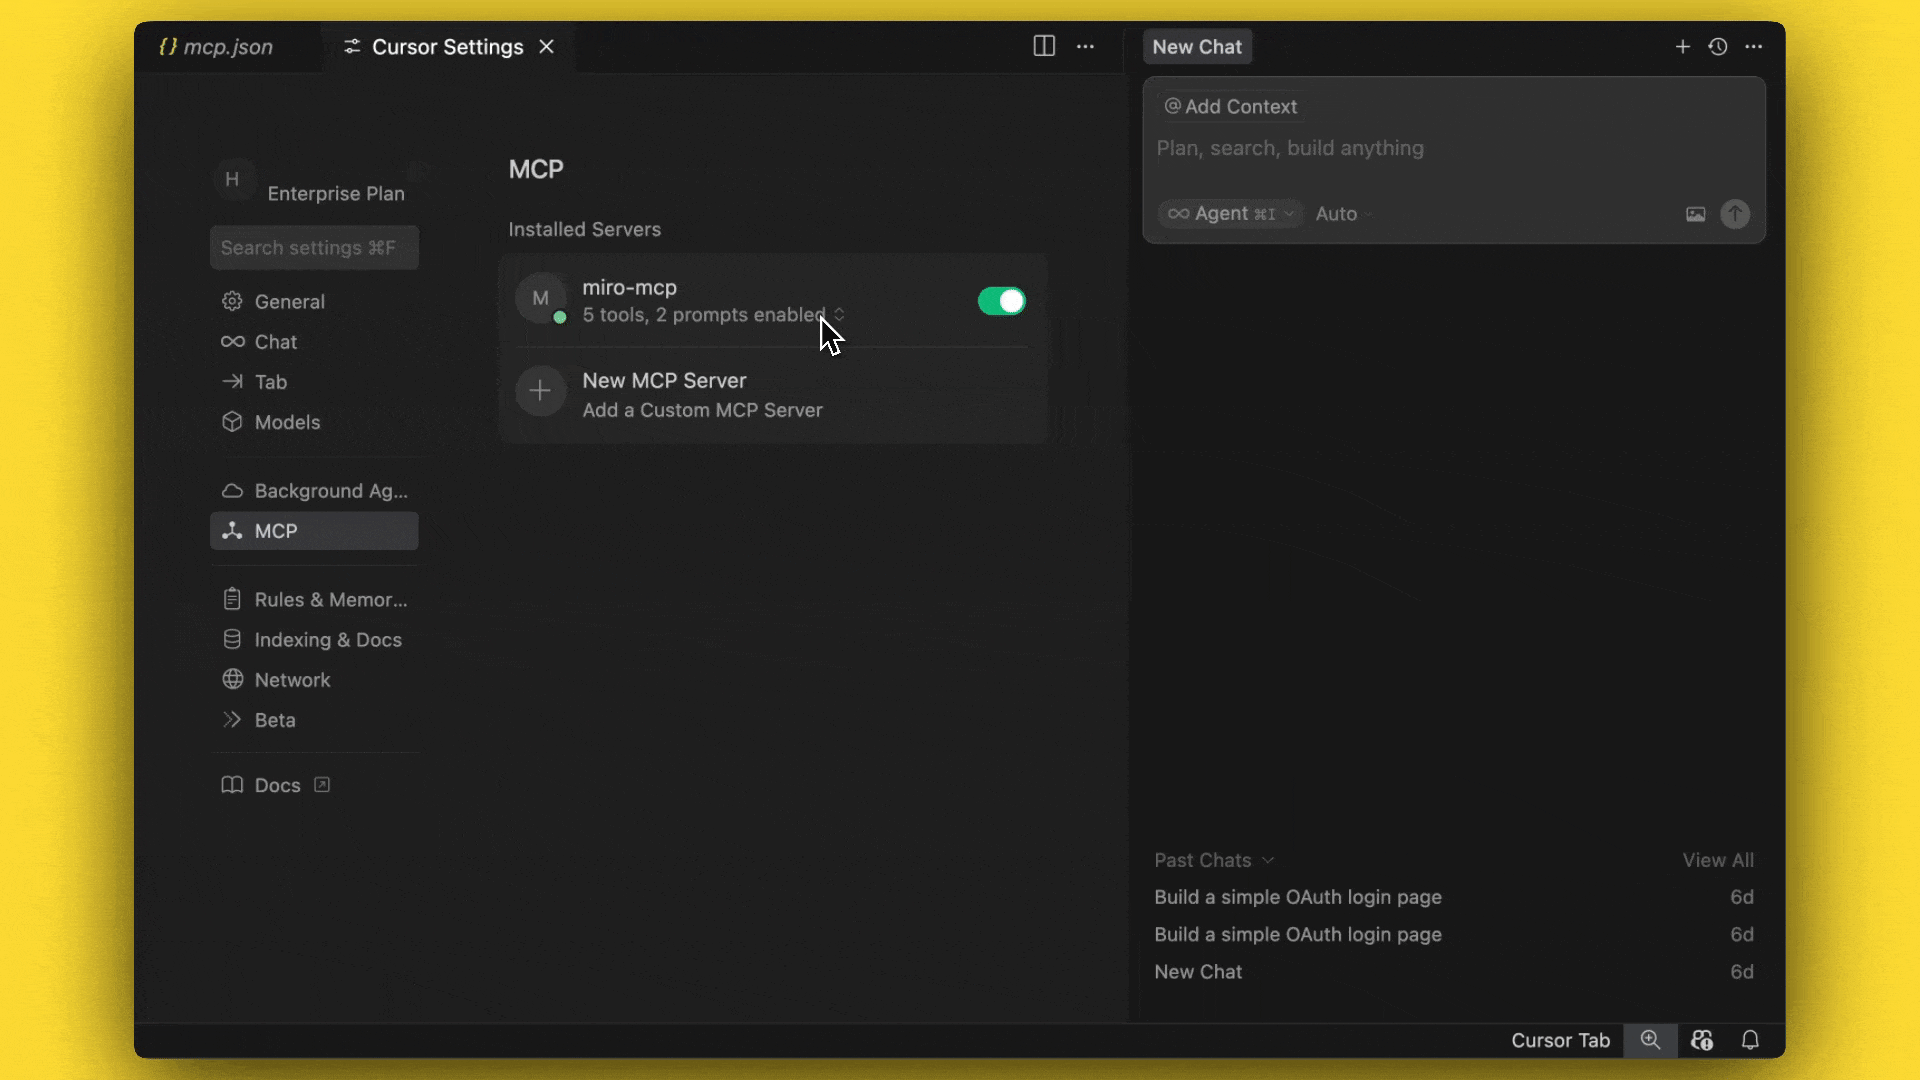Open the Auto model selector dropdown
1920x1080 pixels.
pyautogui.click(x=1342, y=214)
